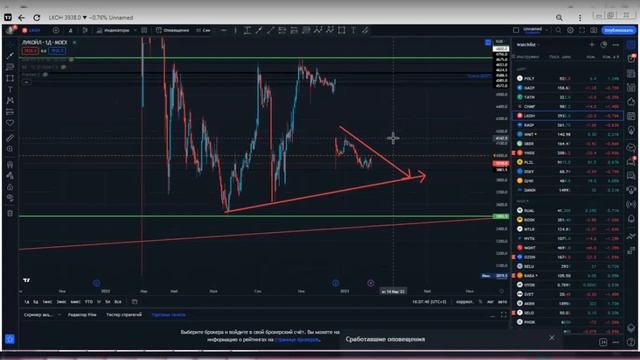Select the trend line tool in top toolbar

tap(270, 30)
